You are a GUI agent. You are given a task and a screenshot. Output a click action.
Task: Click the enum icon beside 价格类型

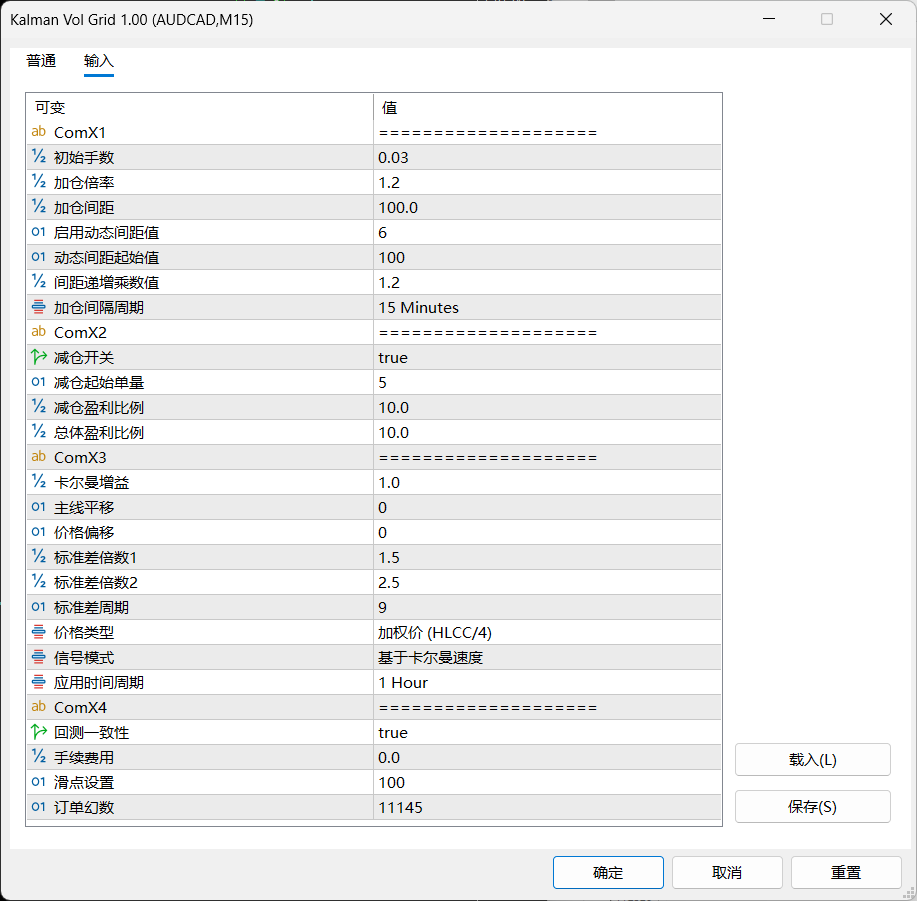click(39, 632)
